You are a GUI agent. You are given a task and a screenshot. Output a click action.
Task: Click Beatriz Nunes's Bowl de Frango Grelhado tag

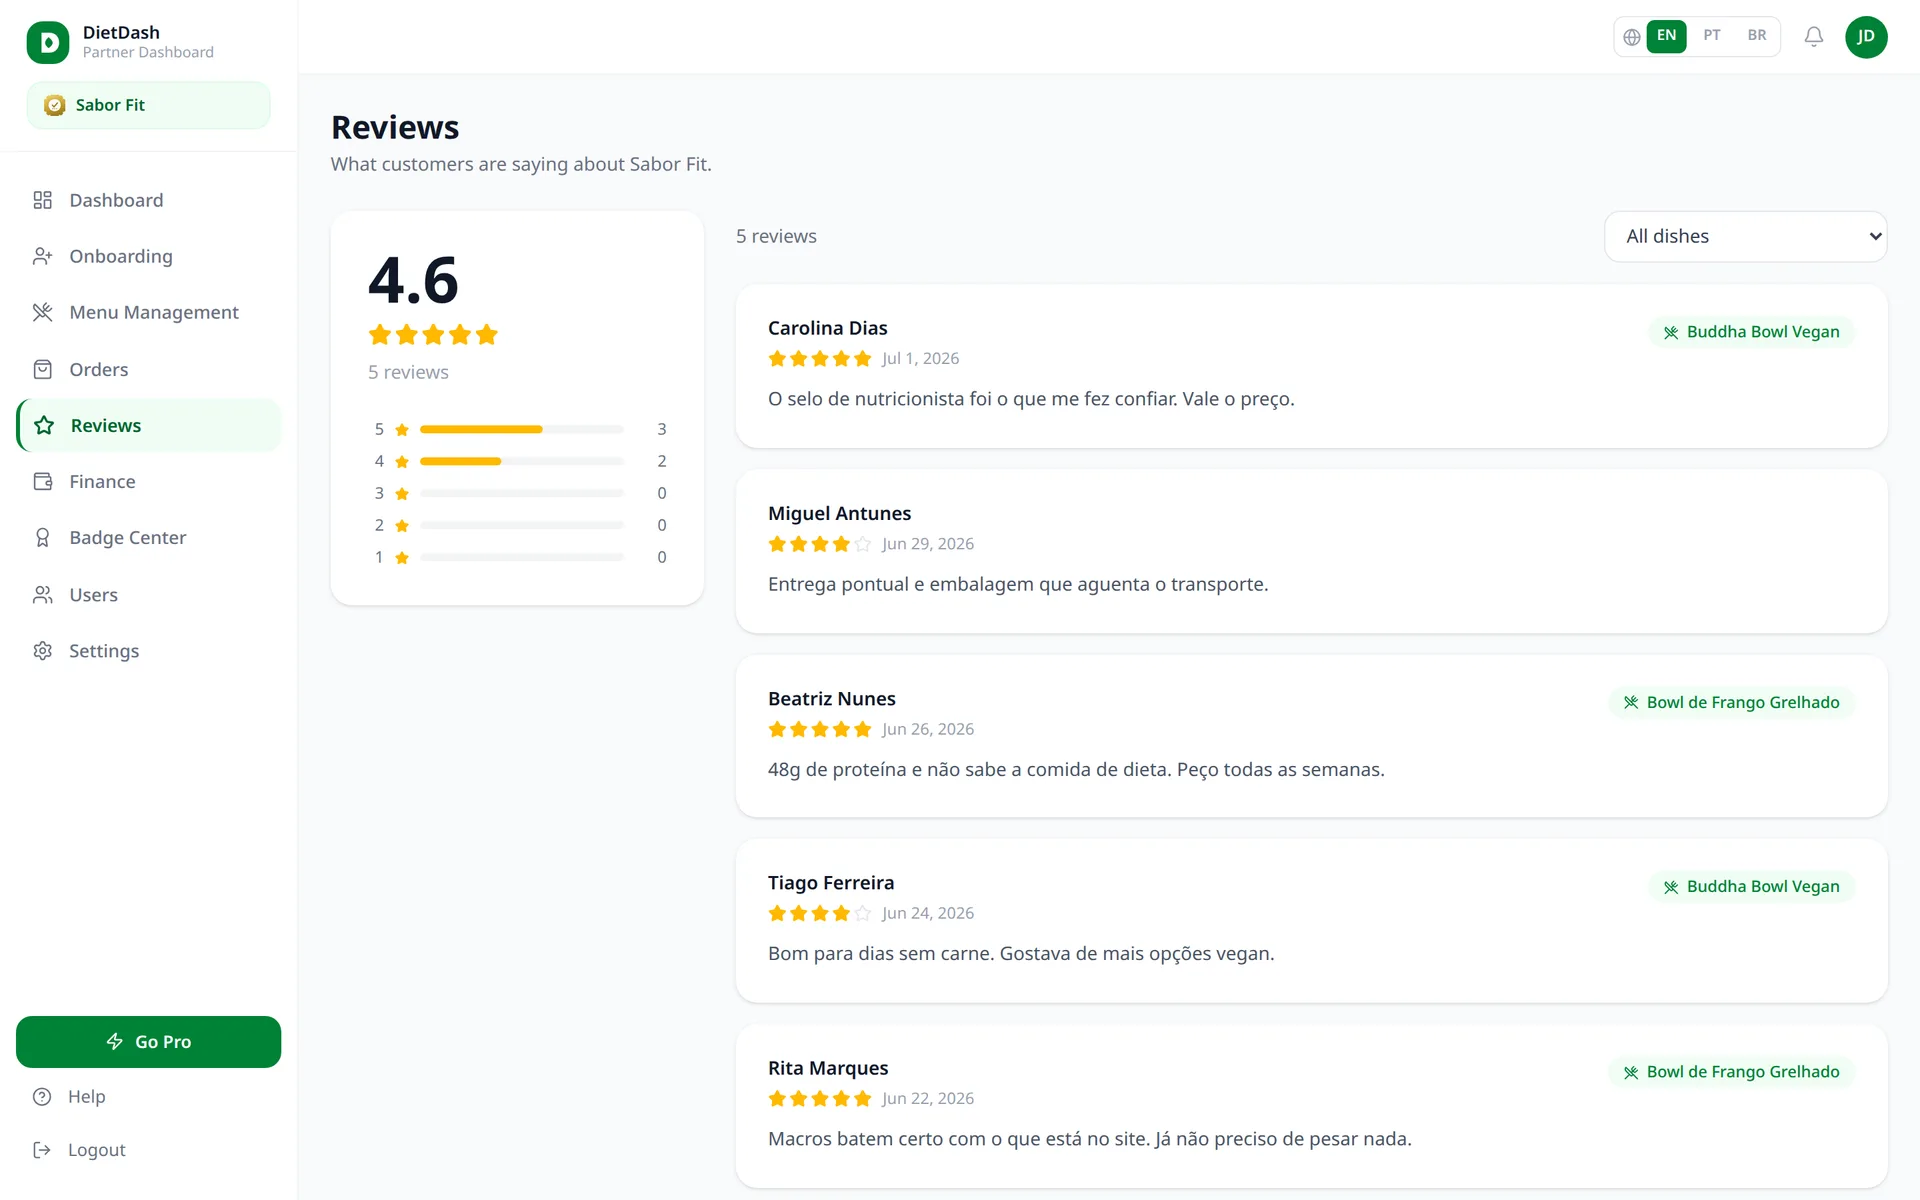pyautogui.click(x=1731, y=702)
